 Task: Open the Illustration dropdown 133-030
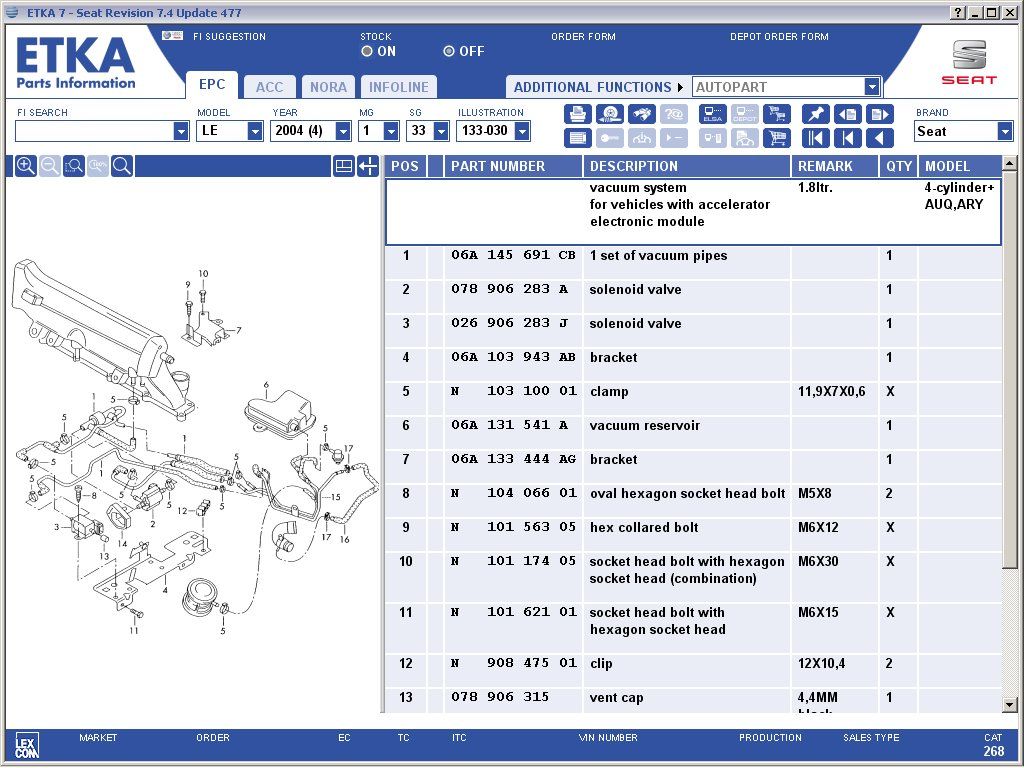click(x=522, y=131)
